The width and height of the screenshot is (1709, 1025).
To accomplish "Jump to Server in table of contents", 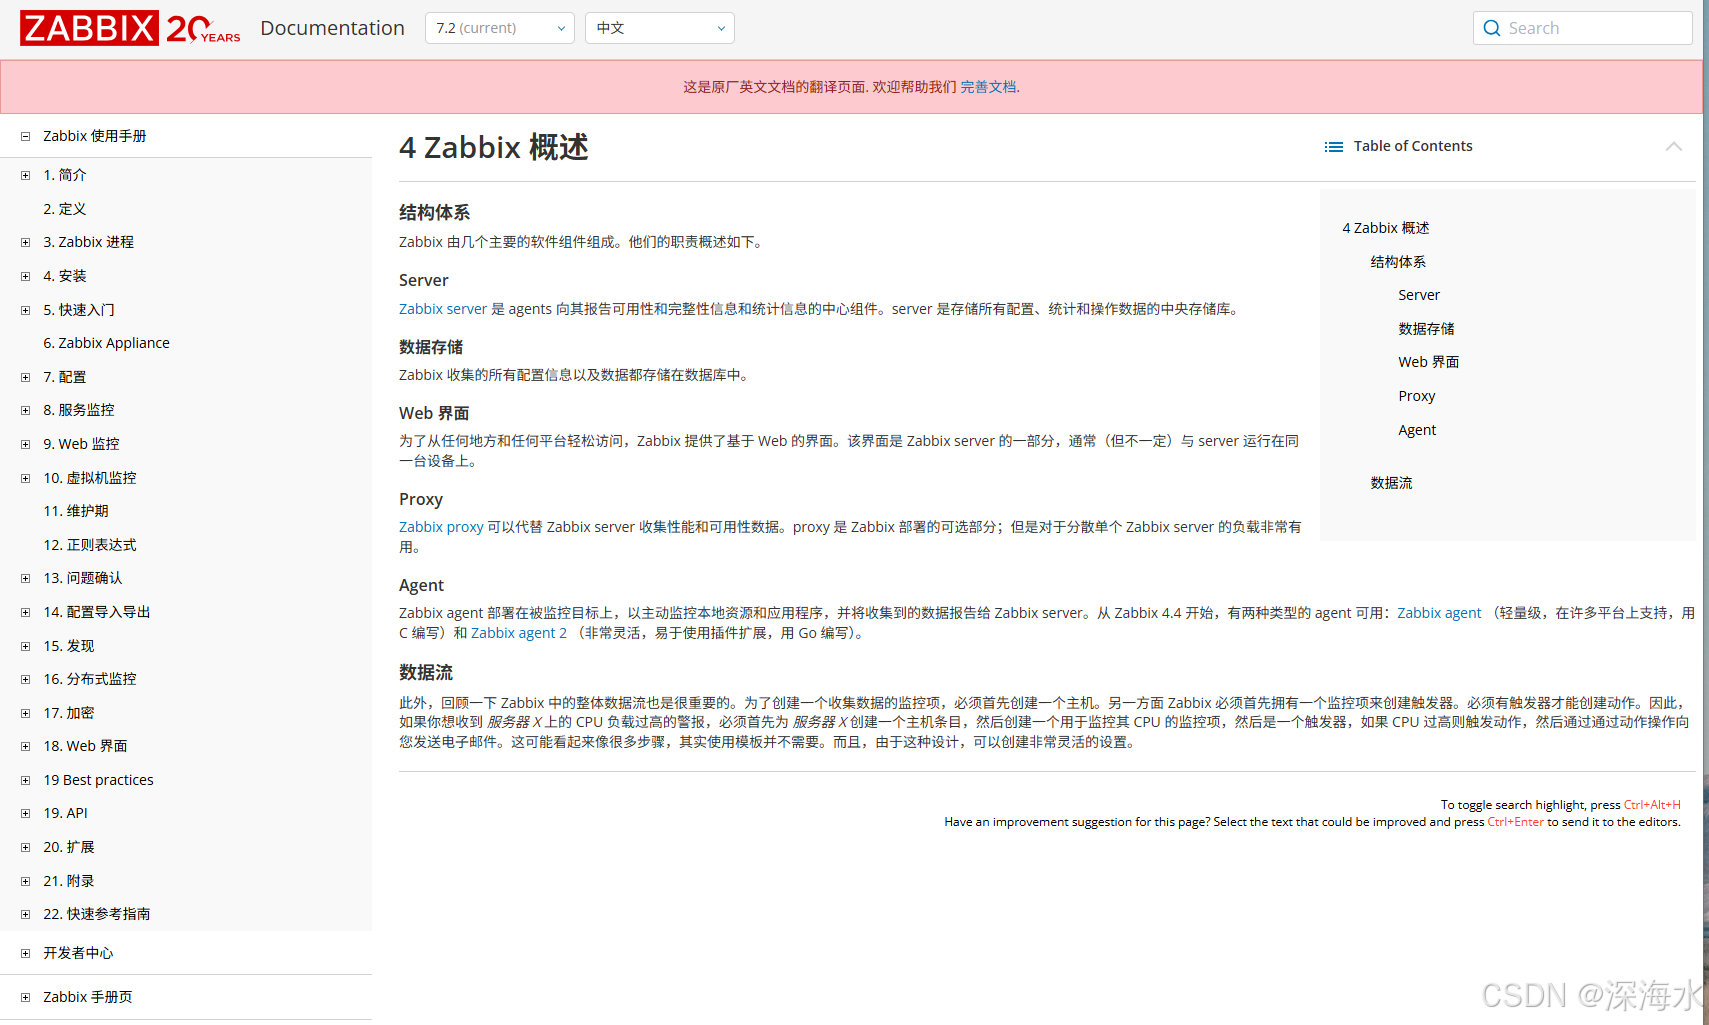I will (x=1419, y=295).
